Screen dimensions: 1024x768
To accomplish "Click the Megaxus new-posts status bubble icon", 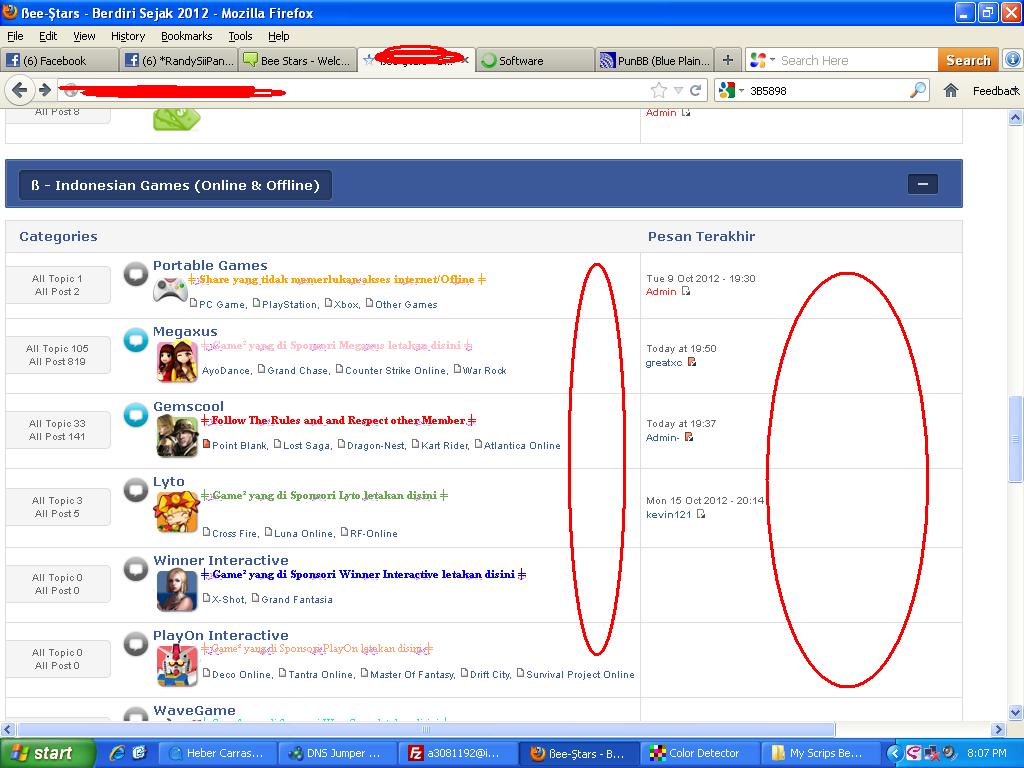I will pyautogui.click(x=136, y=340).
